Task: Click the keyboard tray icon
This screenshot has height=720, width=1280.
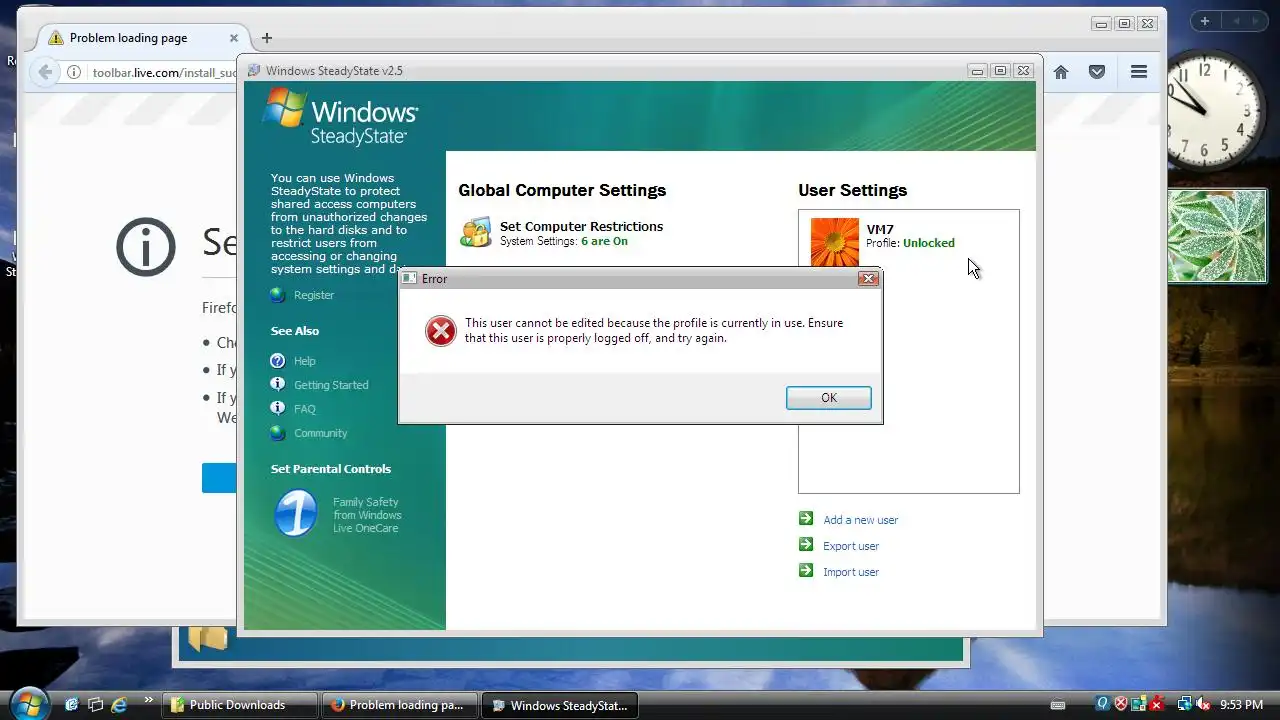Action: click(1059, 705)
